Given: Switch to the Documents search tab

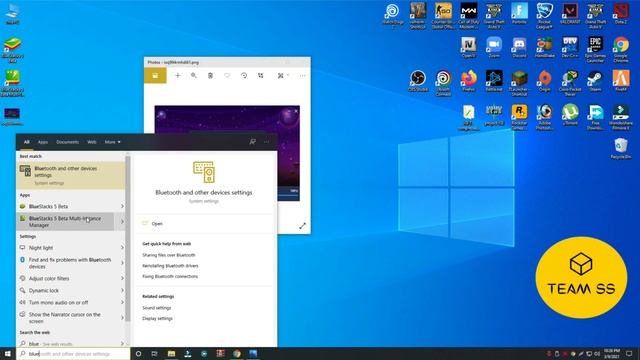Looking at the screenshot, I should pos(67,142).
